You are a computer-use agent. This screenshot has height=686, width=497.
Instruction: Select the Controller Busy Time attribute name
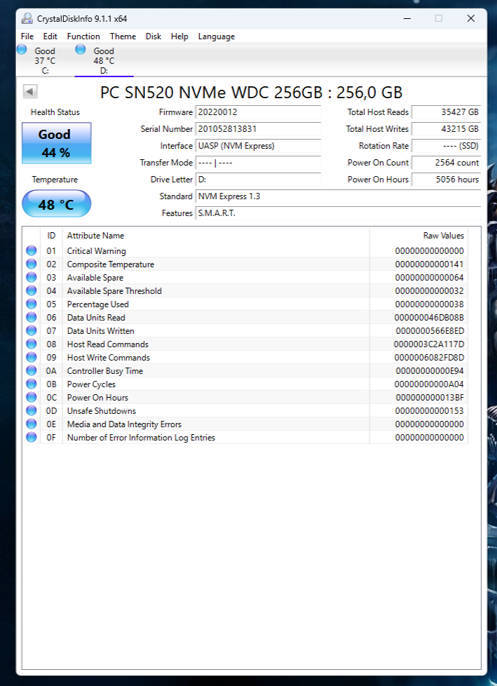click(x=105, y=371)
